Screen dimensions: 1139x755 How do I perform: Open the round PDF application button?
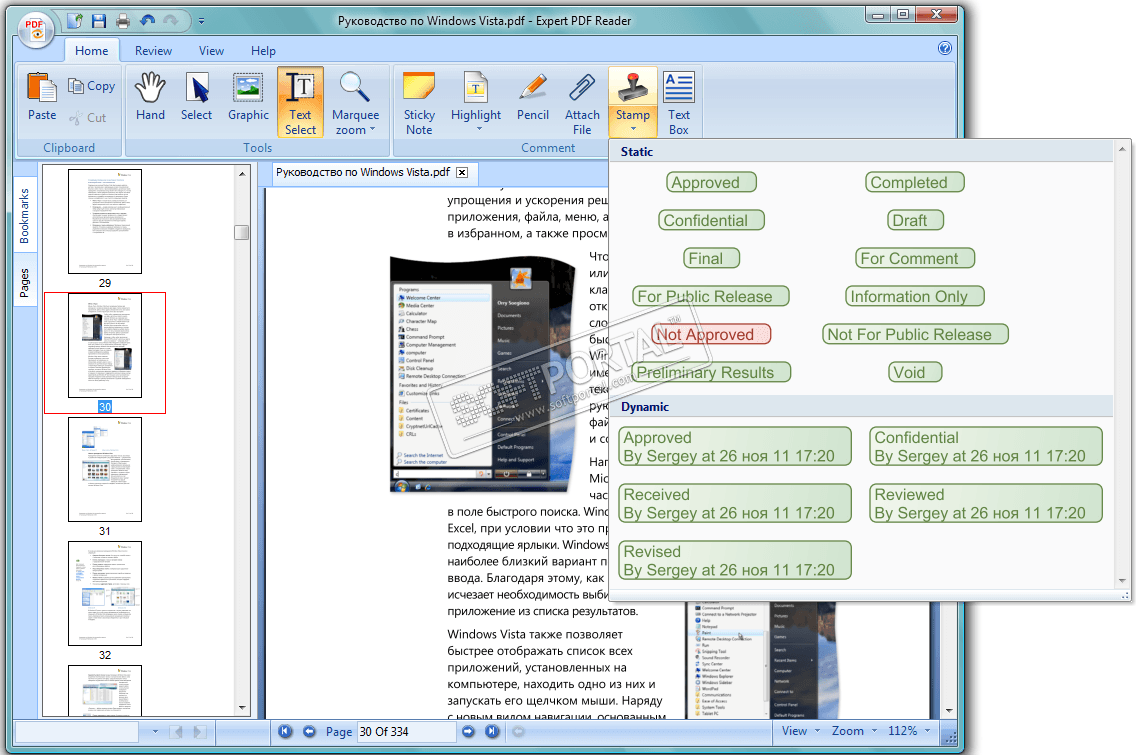(36, 29)
